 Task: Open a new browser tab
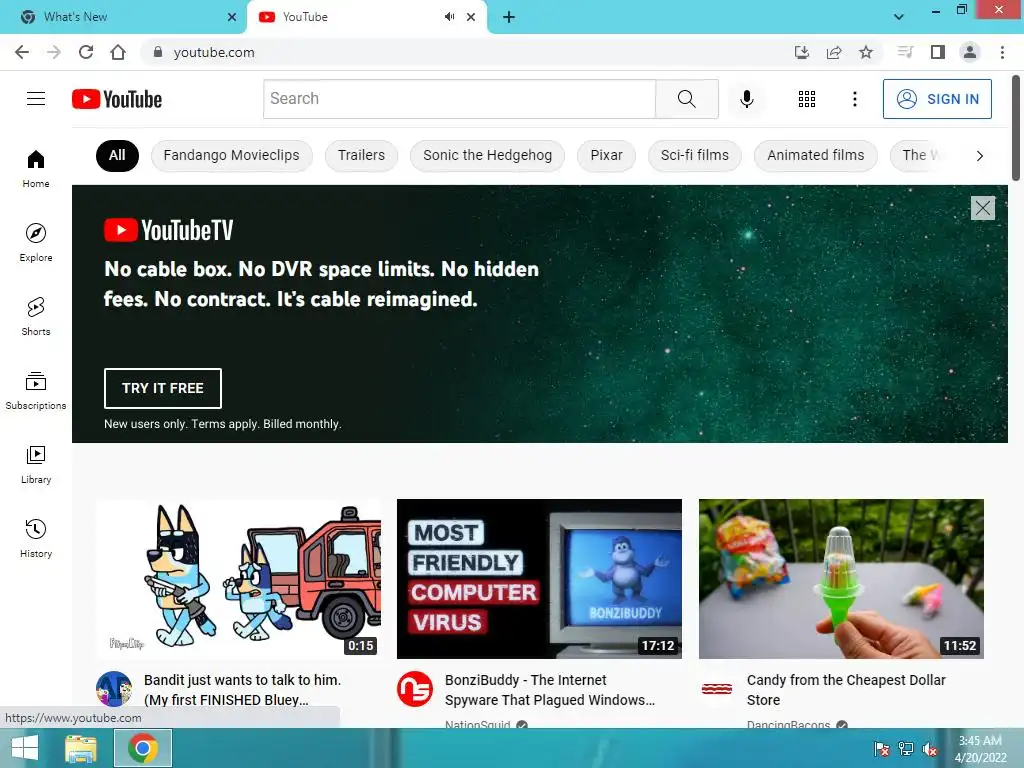click(x=509, y=17)
